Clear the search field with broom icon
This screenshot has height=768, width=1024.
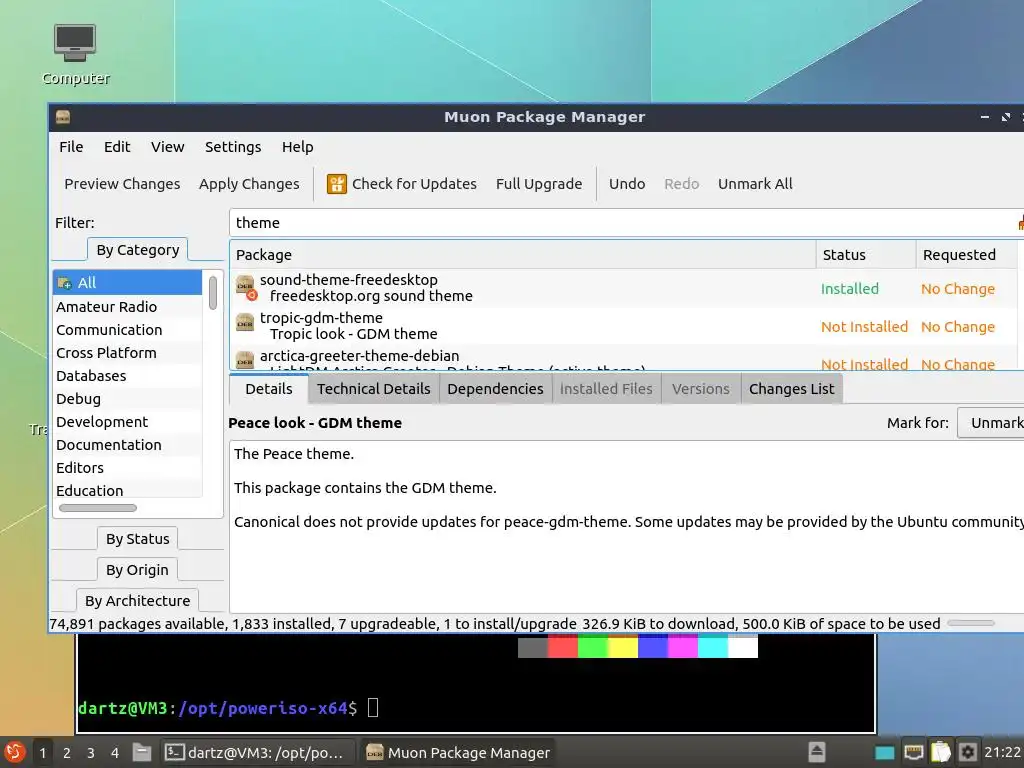click(1020, 223)
